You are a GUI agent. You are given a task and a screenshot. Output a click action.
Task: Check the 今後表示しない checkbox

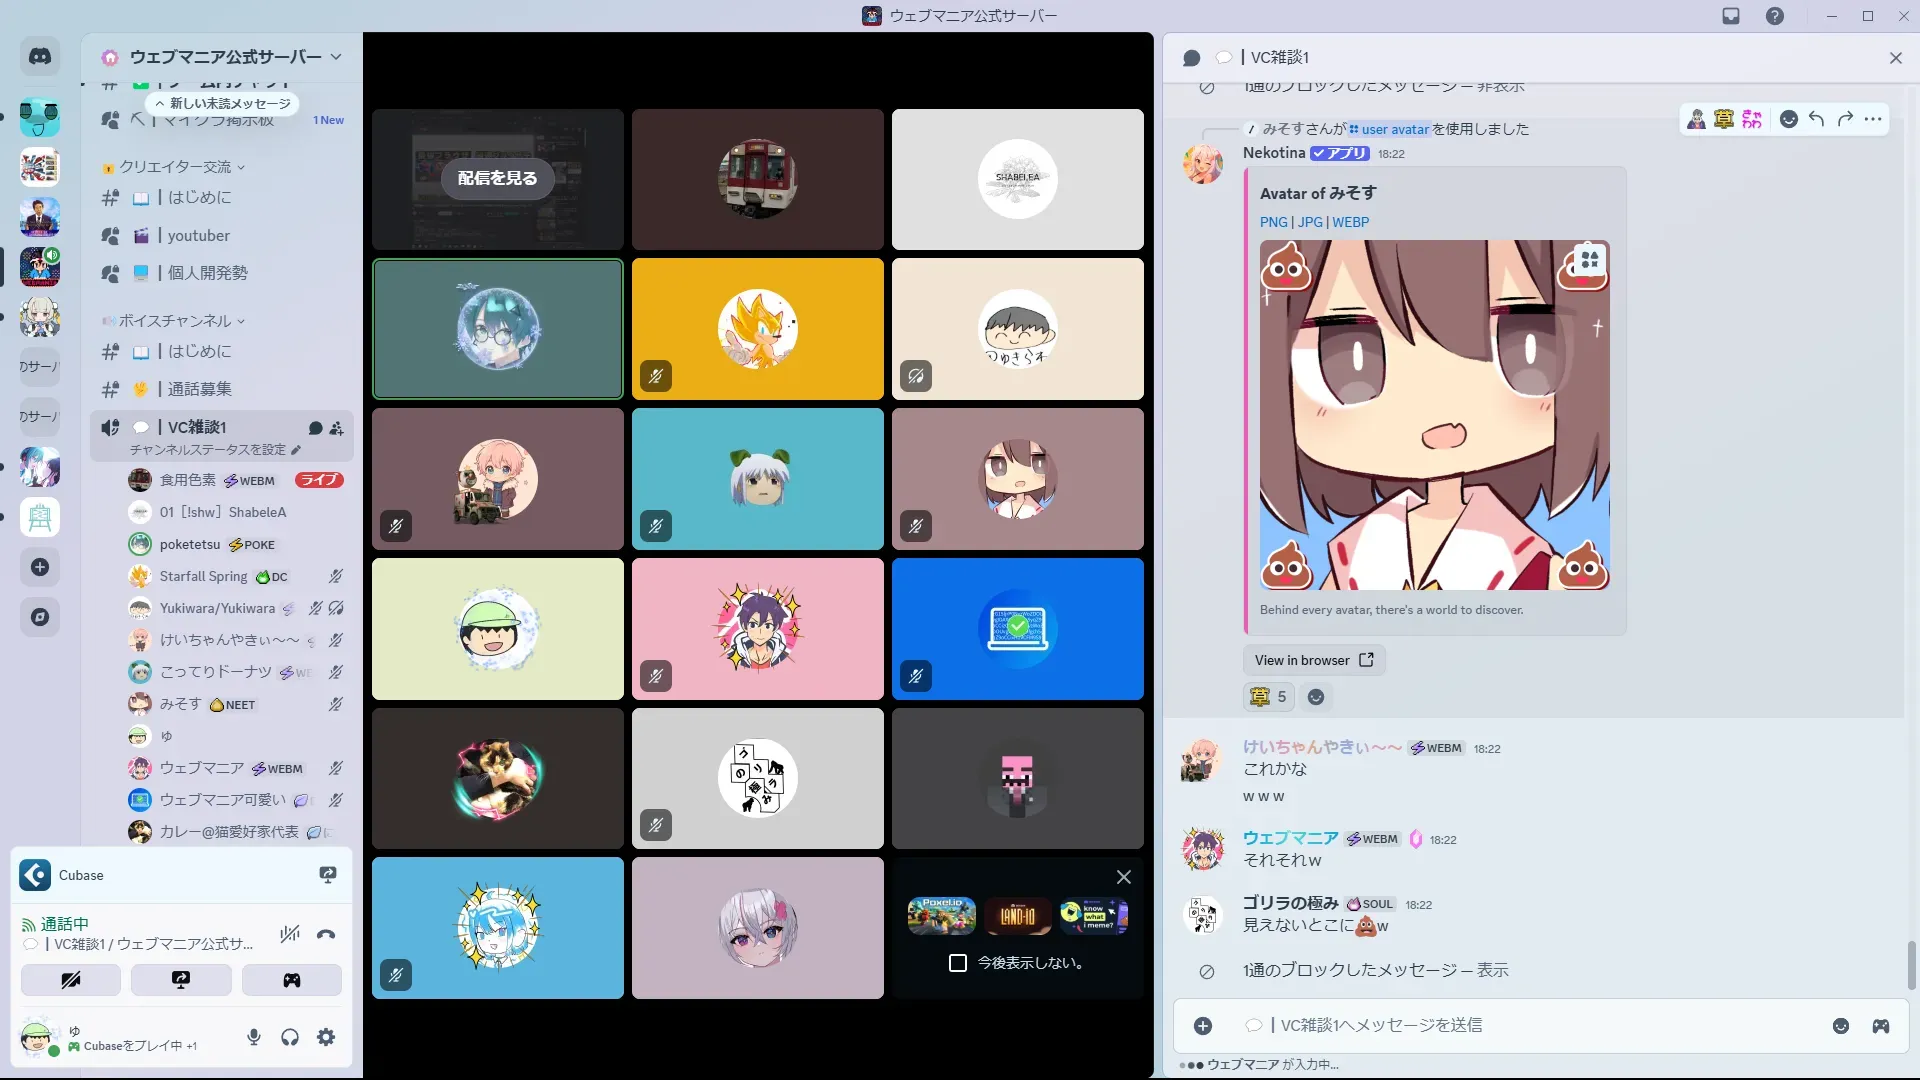pyautogui.click(x=958, y=963)
